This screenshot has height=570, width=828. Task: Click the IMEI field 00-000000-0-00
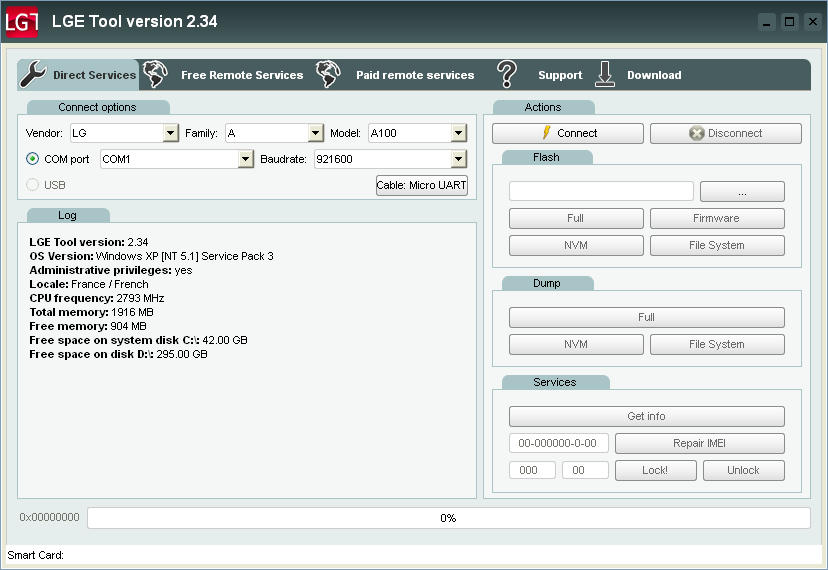pyautogui.click(x=559, y=443)
